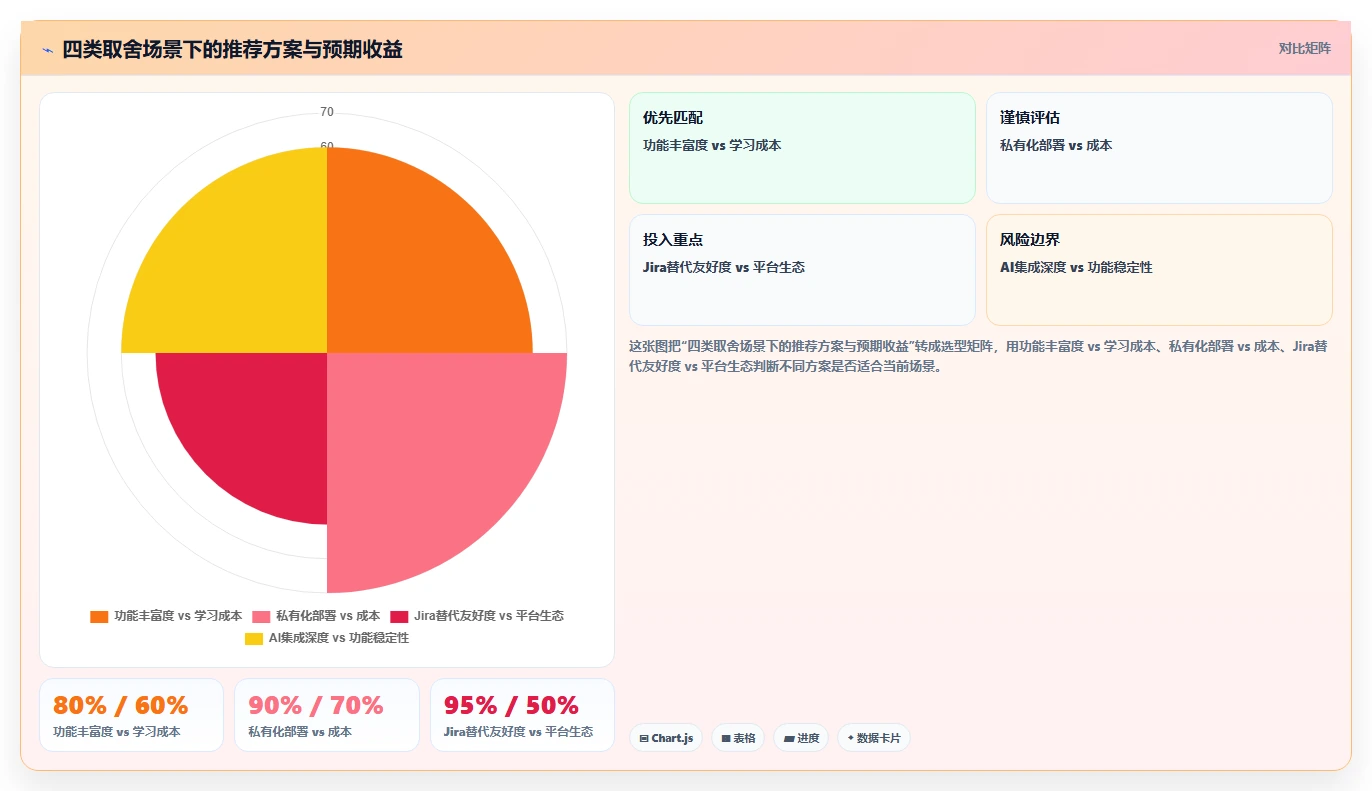Toggle legend swatch for Jira替代友好度 vs 平台生态

[x=399, y=616]
